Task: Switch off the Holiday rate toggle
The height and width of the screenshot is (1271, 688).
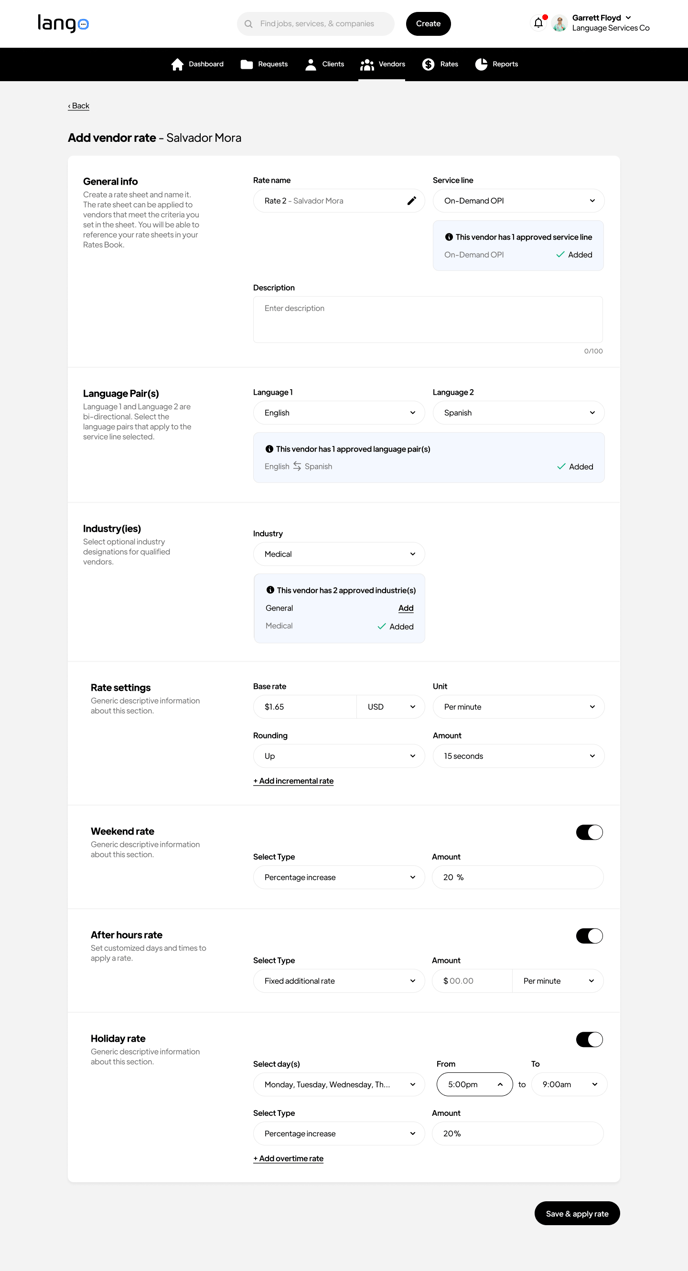Action: [x=589, y=1040]
